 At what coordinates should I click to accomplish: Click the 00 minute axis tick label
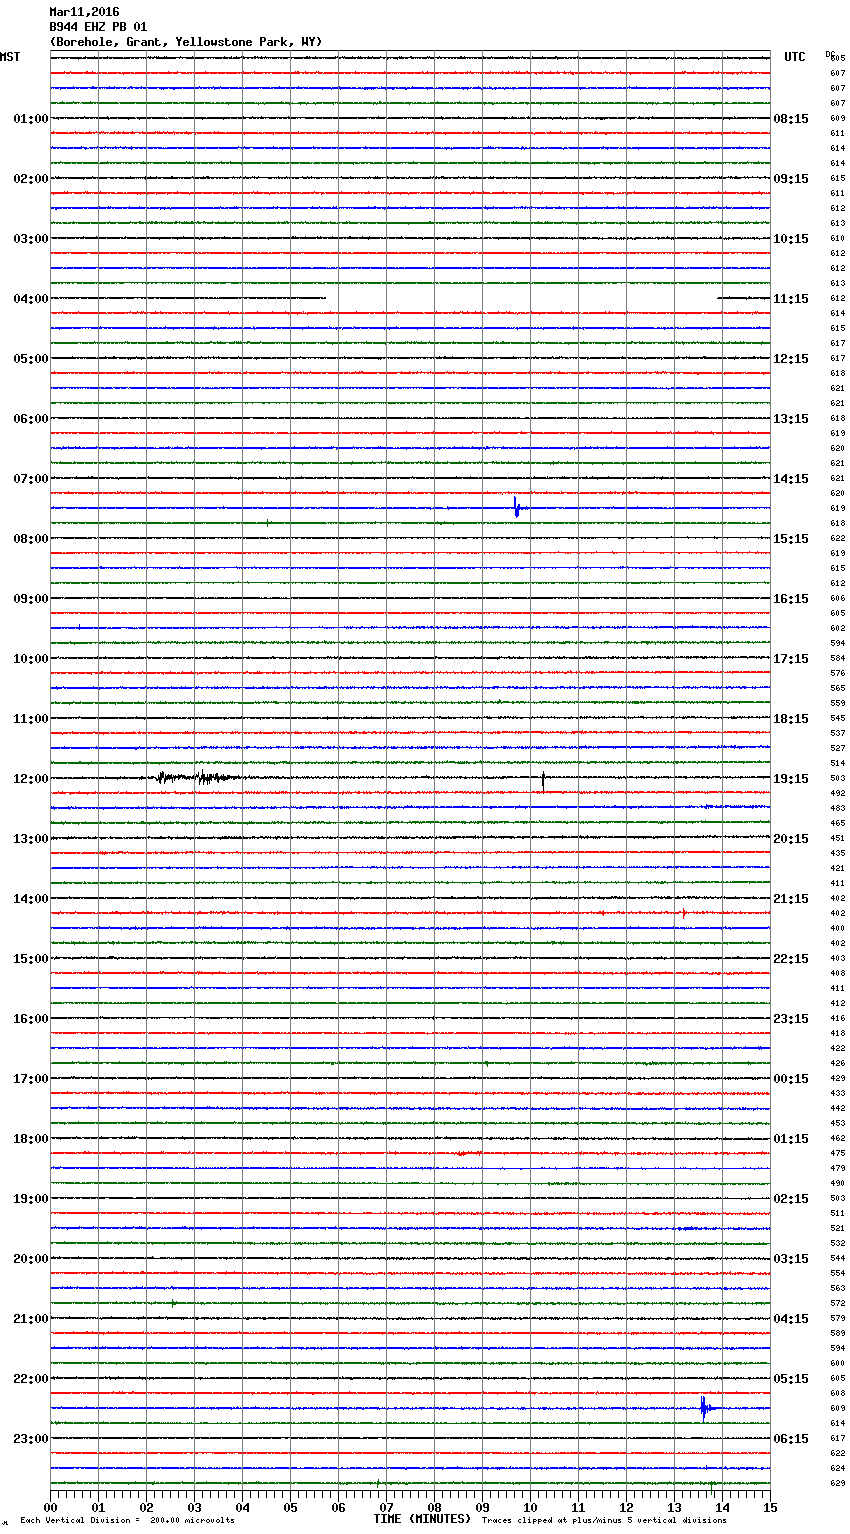tap(50, 1507)
